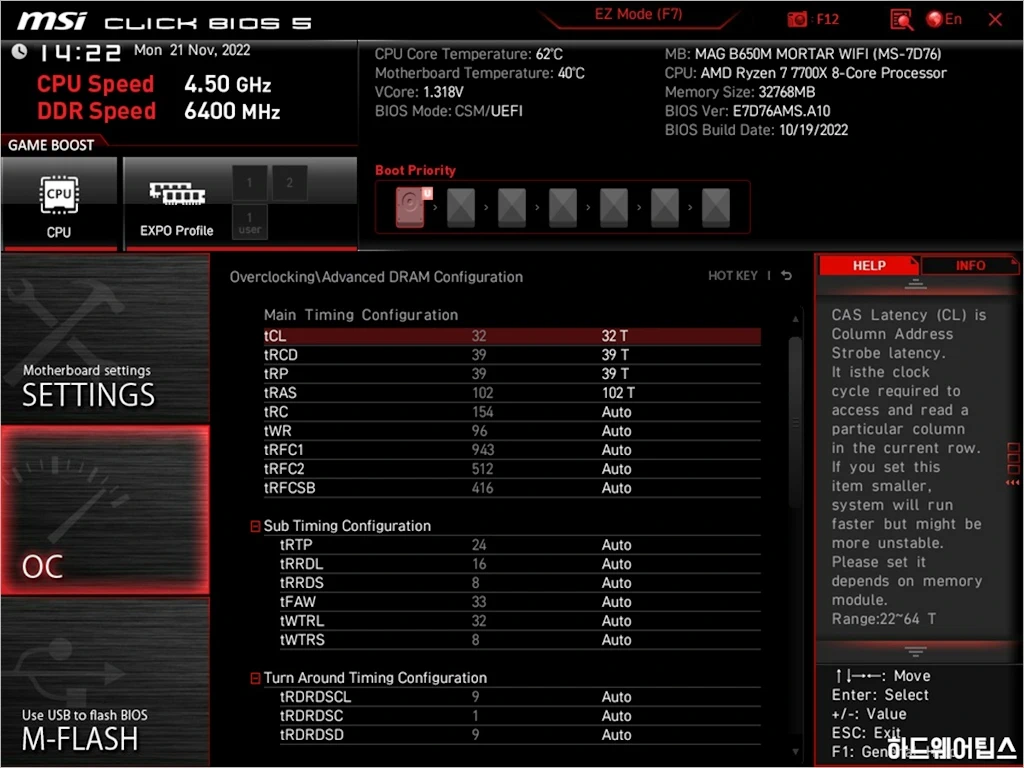Select the sixth boot priority slot

pos(665,208)
